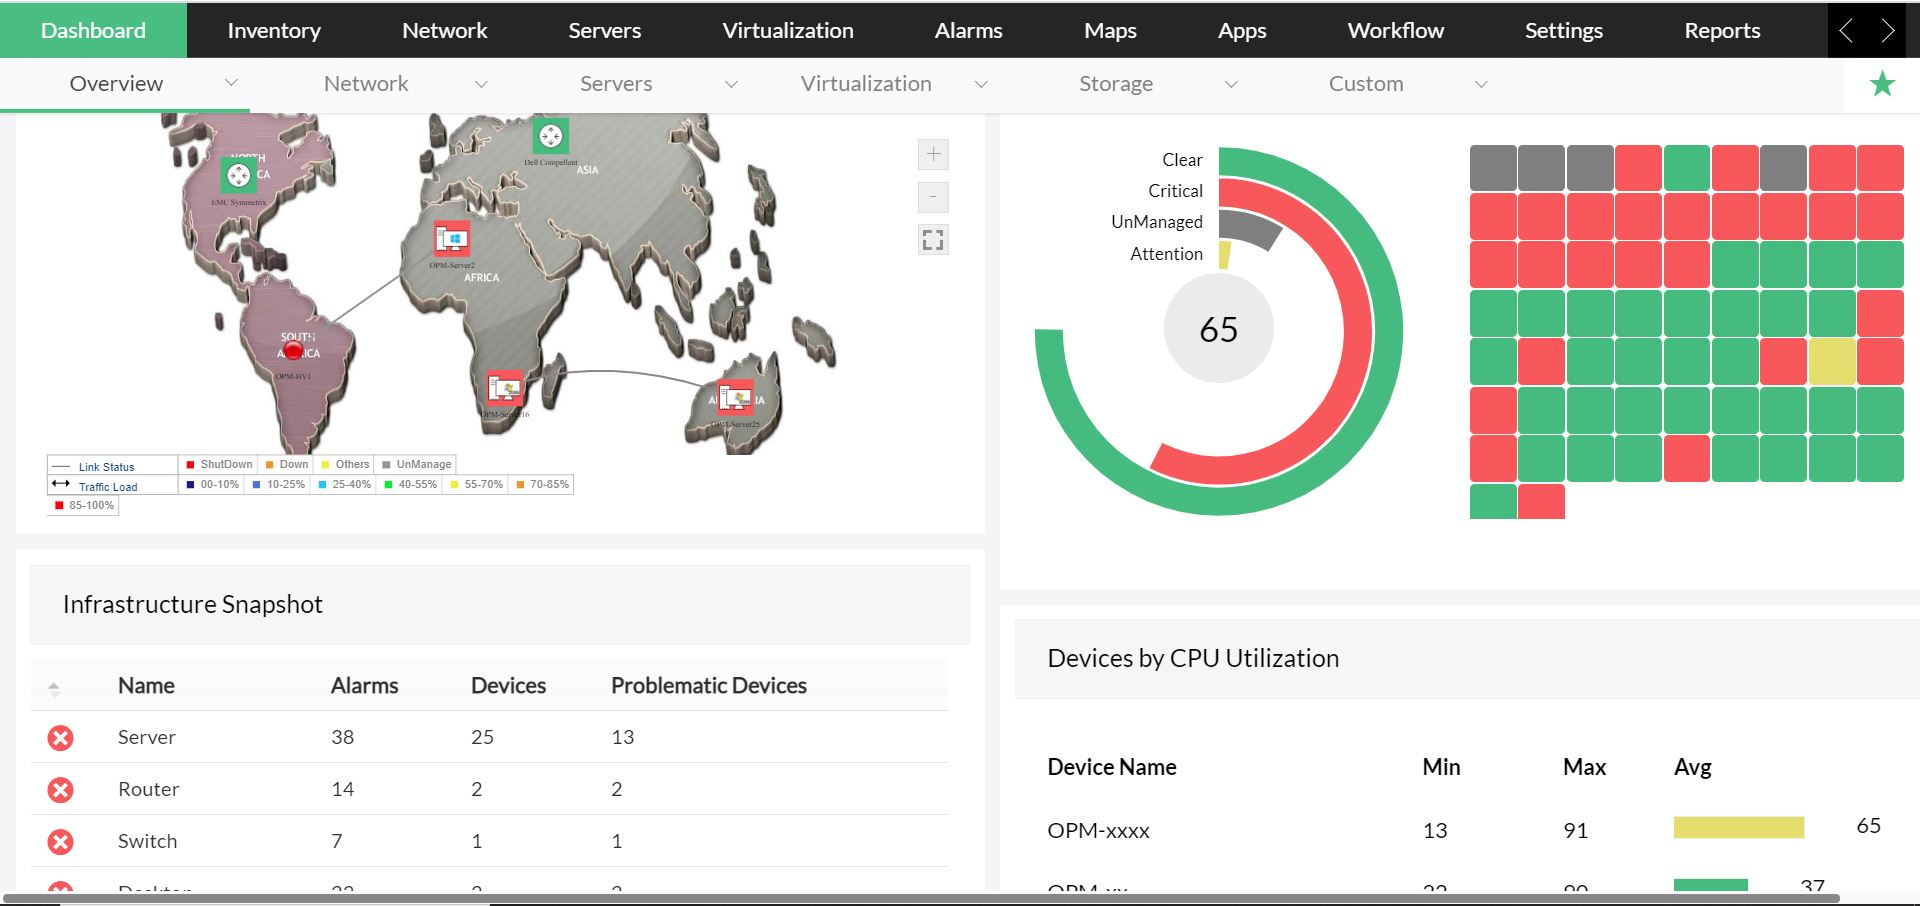Expand the Storage dashboard dropdown arrow

1231,84
